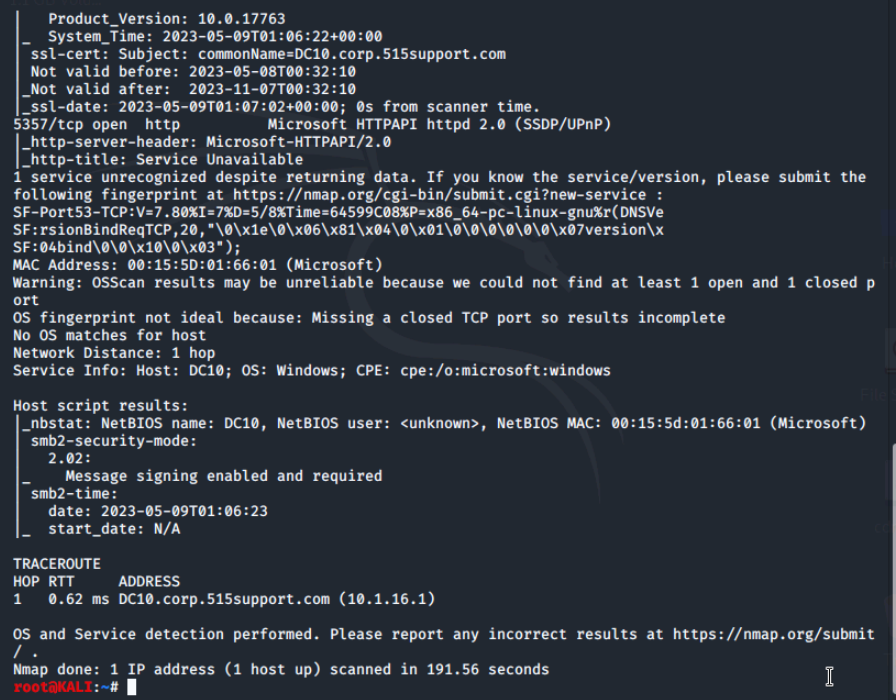Click the 'Host script results:' heading
The width and height of the screenshot is (896, 700).
101,406
